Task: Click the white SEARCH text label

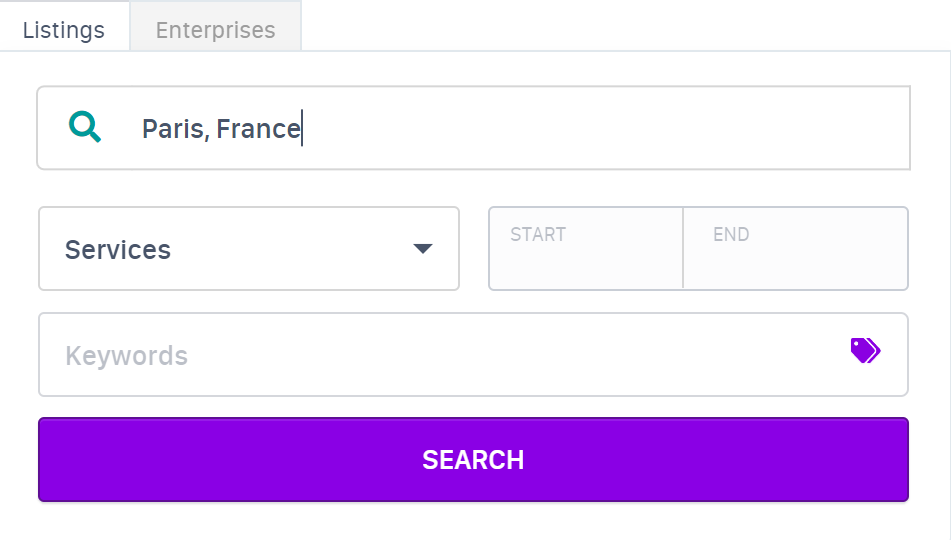Action: point(473,460)
